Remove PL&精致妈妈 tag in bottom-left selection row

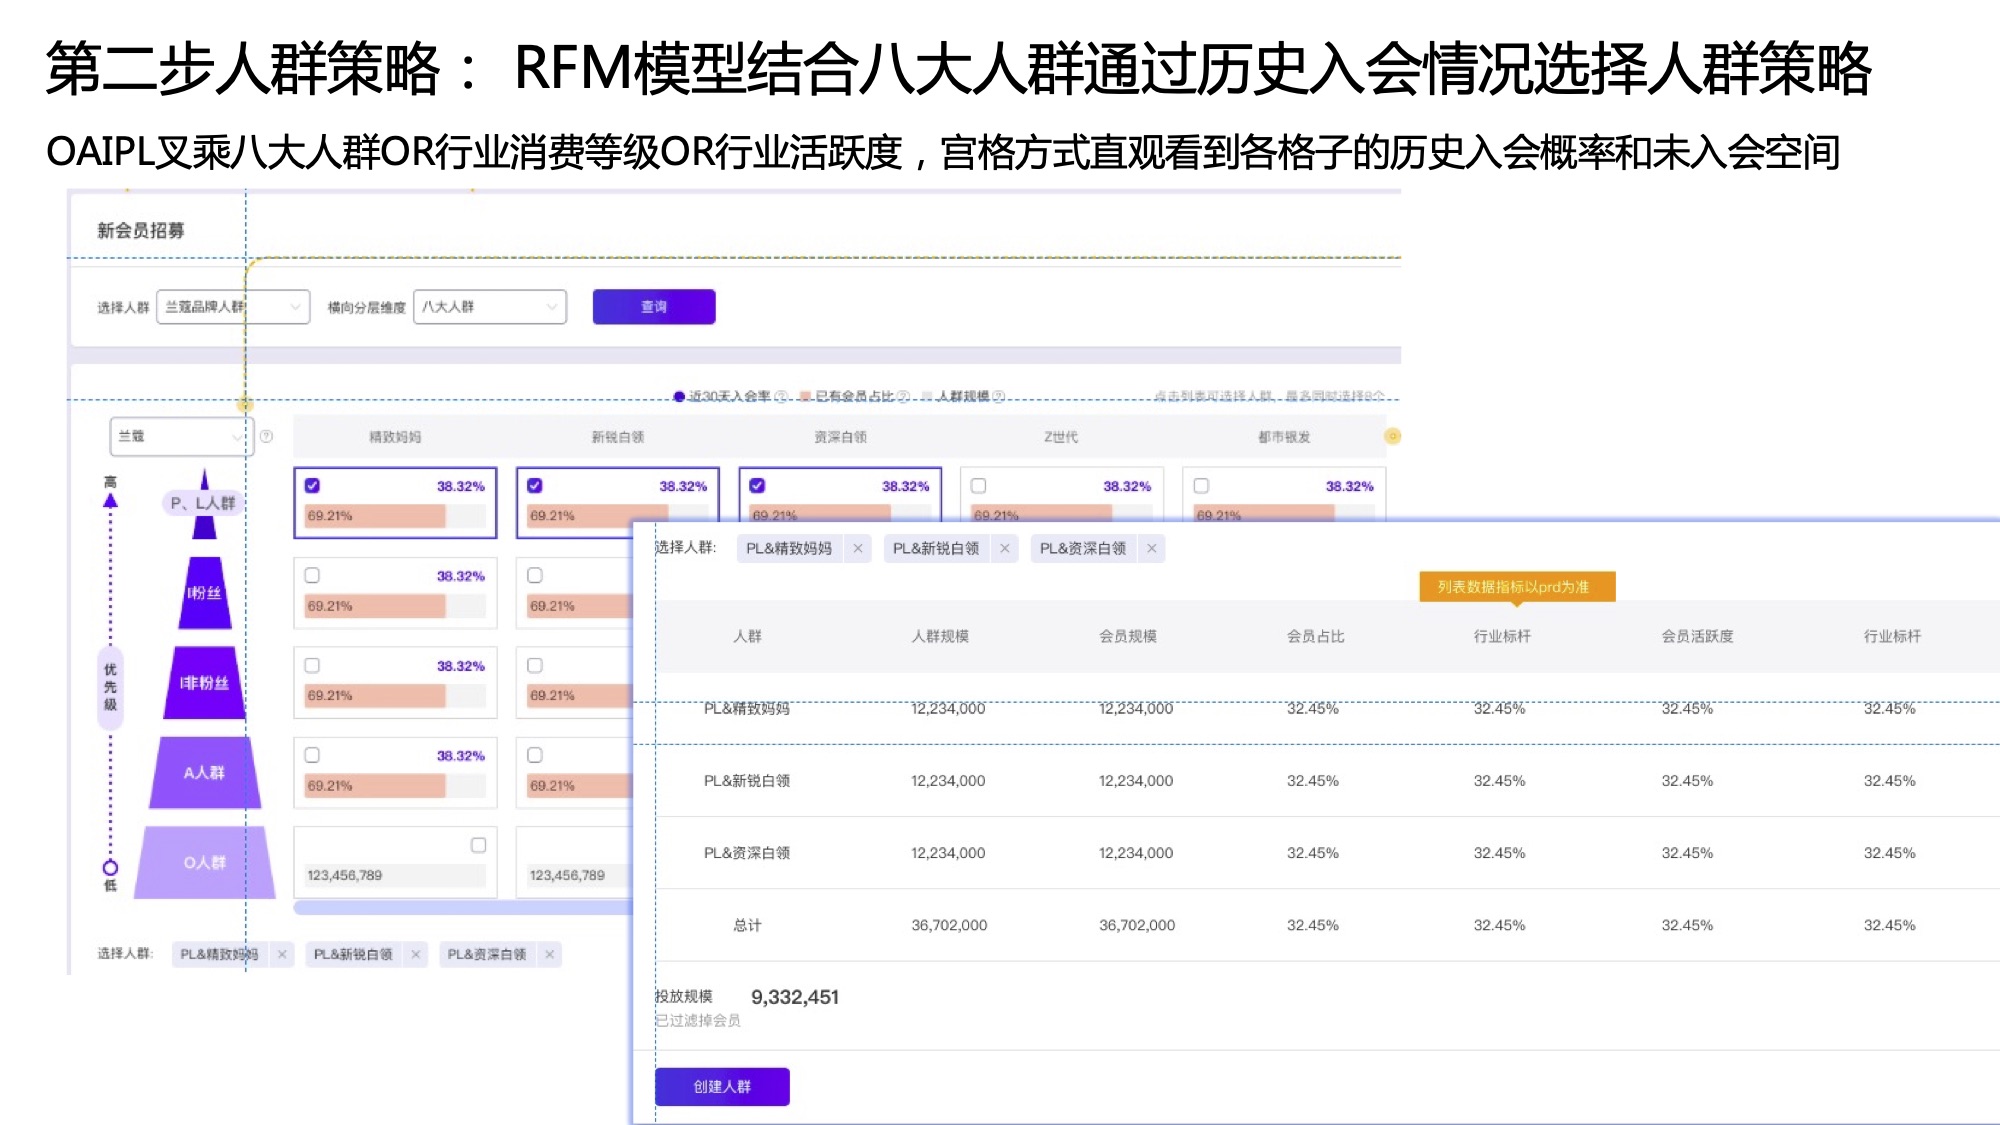(x=282, y=954)
